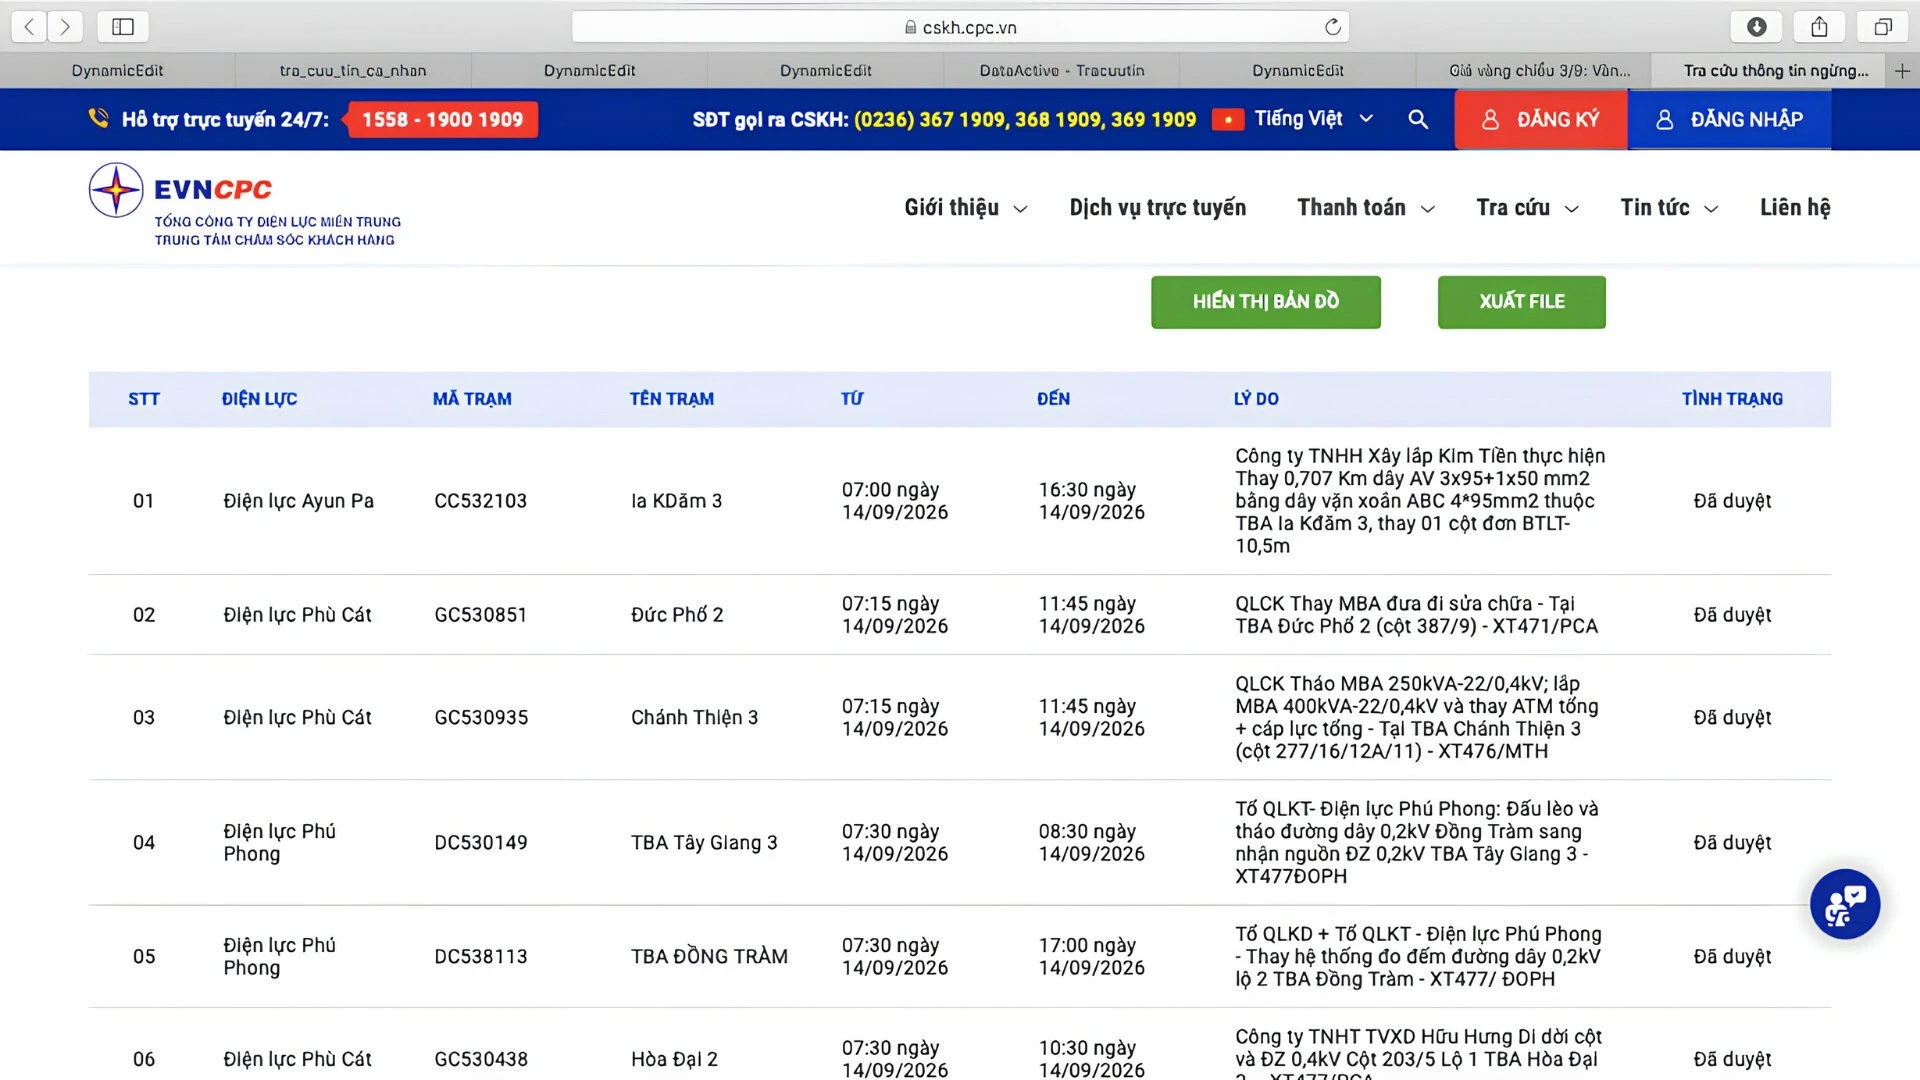Switch to the DataActive - Tracuutin tab
Screen dimensions: 1920x1080
point(1062,71)
